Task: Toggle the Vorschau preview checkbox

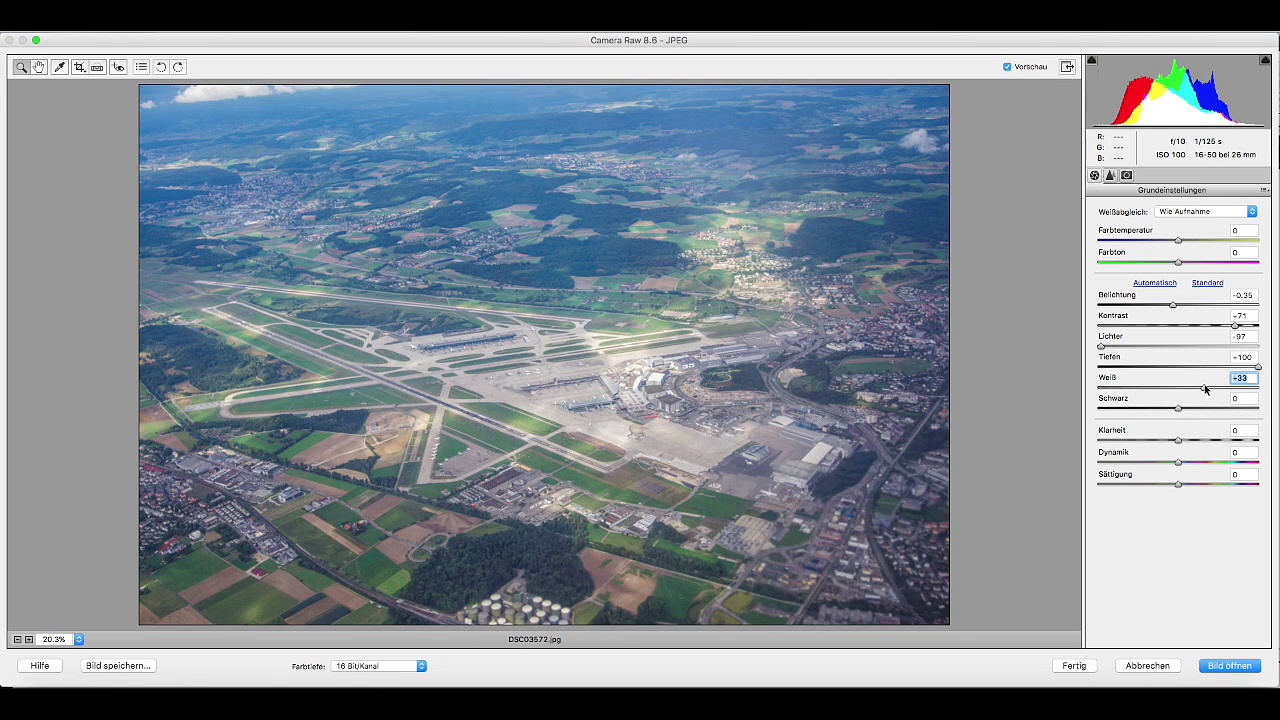Action: [x=1007, y=67]
